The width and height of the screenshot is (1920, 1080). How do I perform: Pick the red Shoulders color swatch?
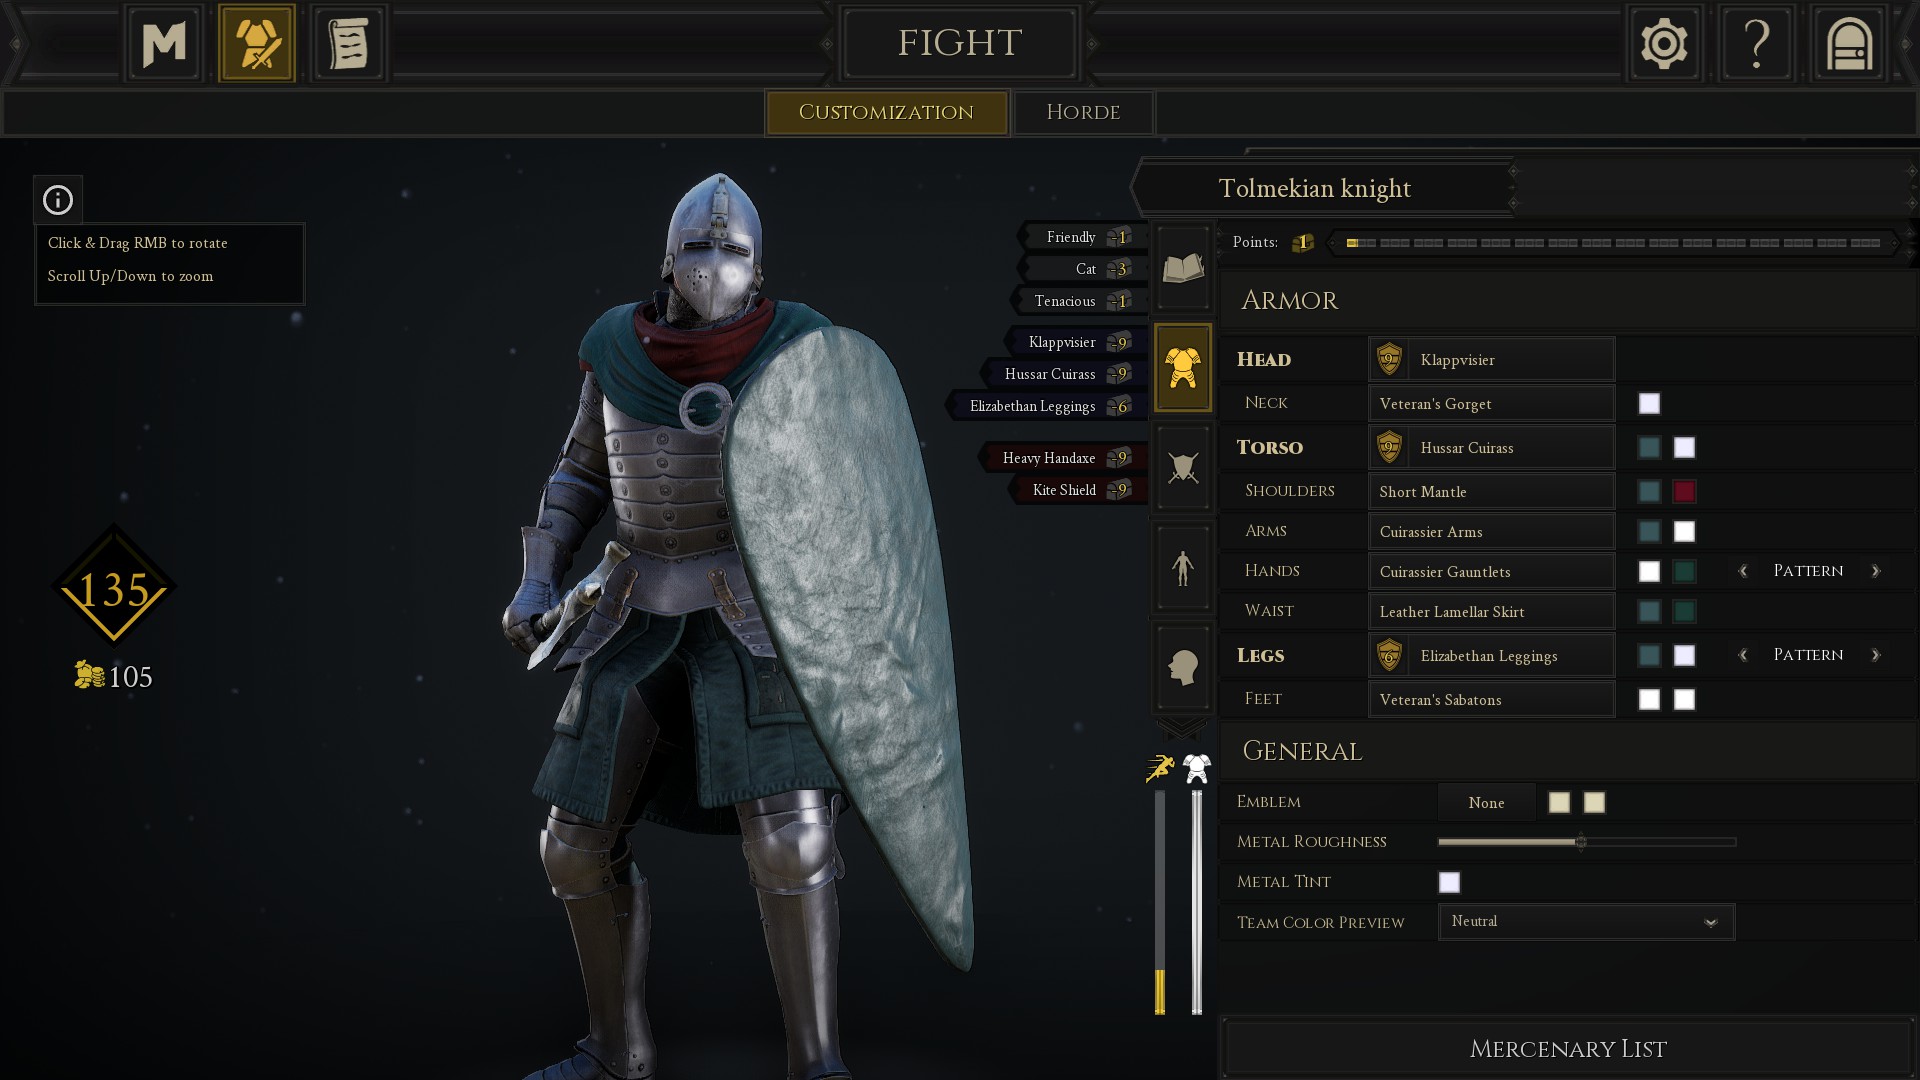[1684, 491]
